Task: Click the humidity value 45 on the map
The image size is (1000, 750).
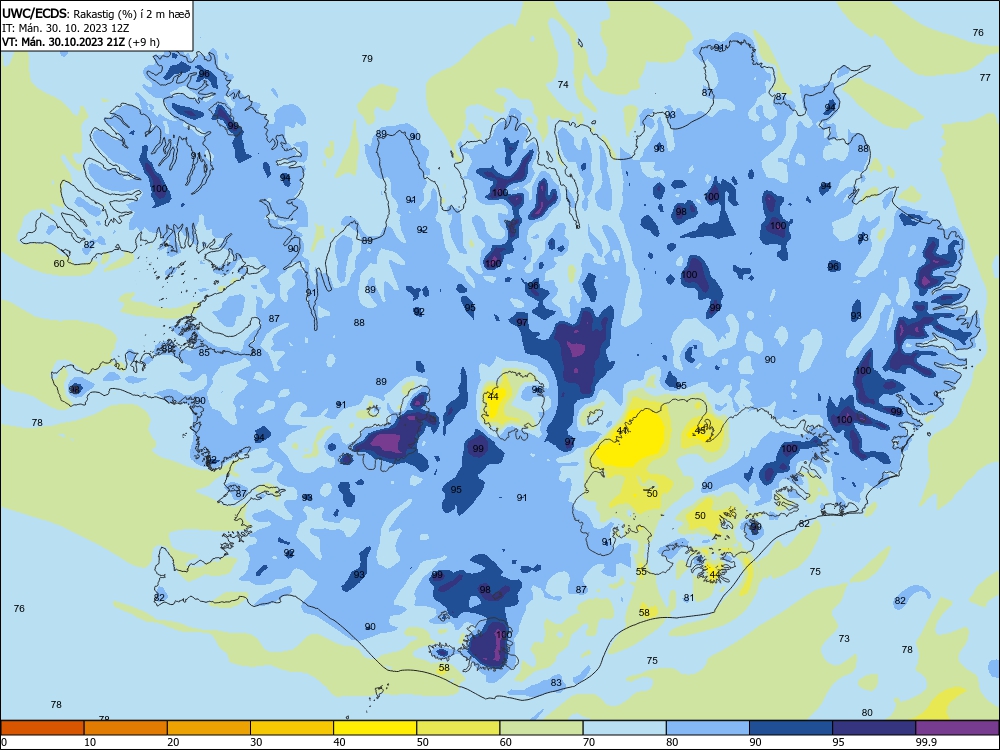Action: point(700,430)
